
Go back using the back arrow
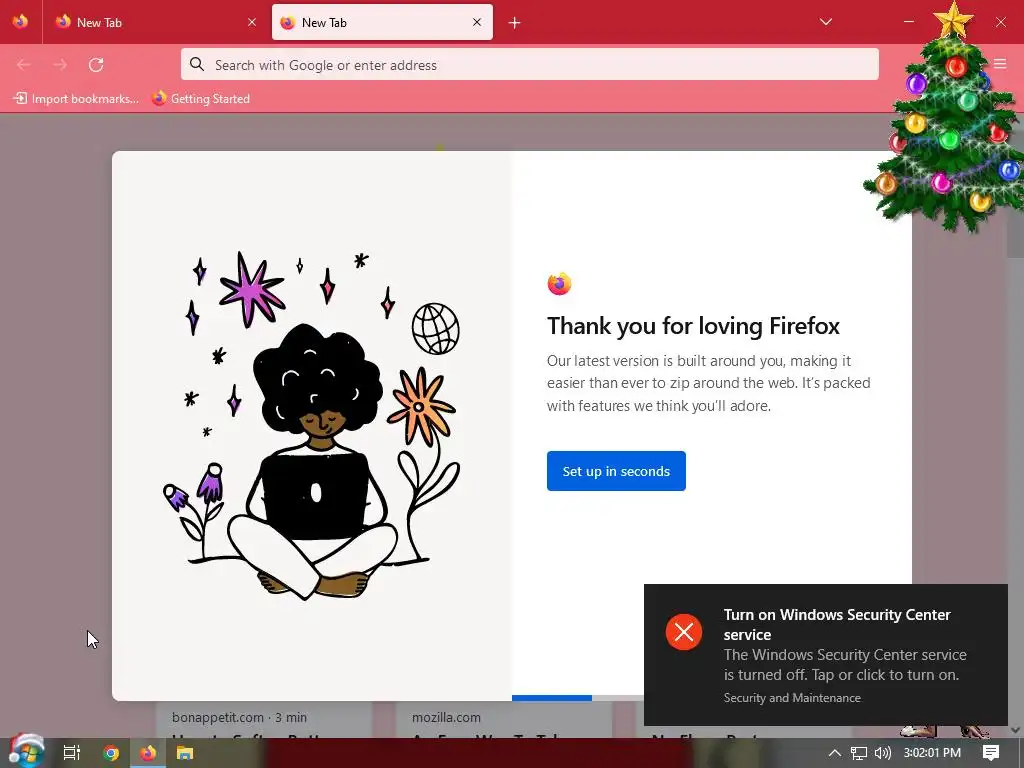pyautogui.click(x=24, y=65)
